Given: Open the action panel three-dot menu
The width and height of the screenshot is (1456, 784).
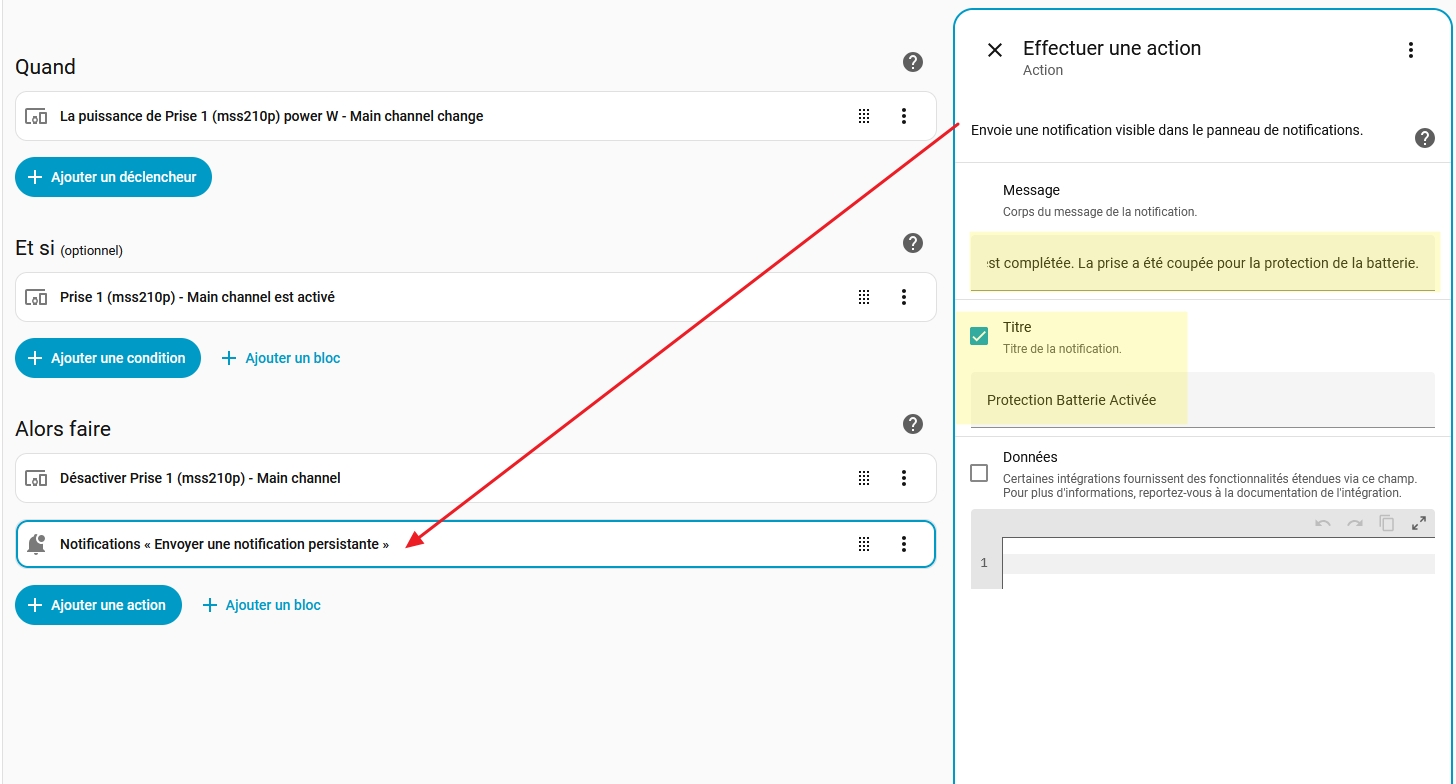Looking at the screenshot, I should (1410, 50).
